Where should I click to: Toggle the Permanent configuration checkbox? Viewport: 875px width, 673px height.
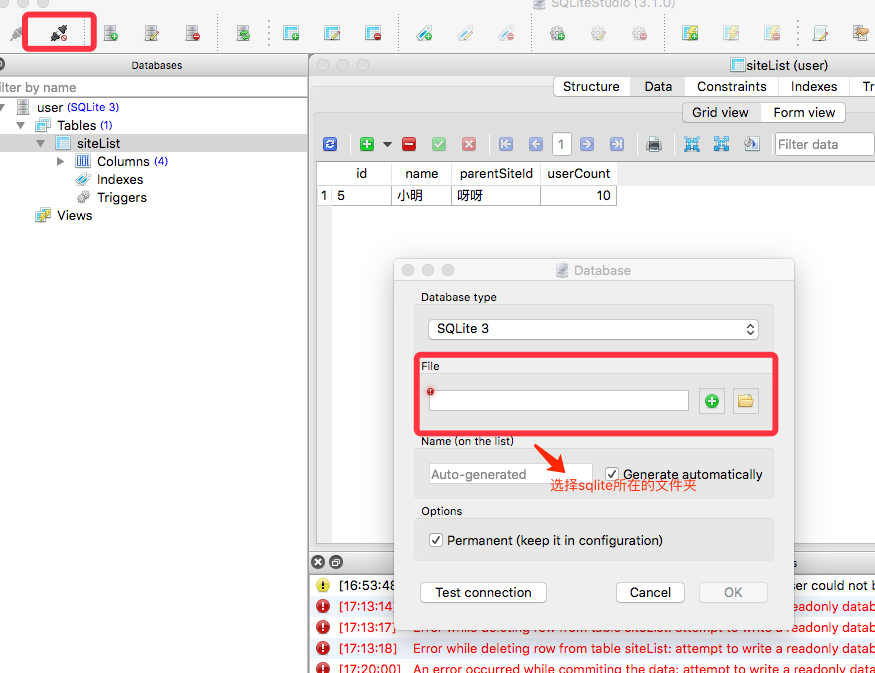click(x=435, y=540)
